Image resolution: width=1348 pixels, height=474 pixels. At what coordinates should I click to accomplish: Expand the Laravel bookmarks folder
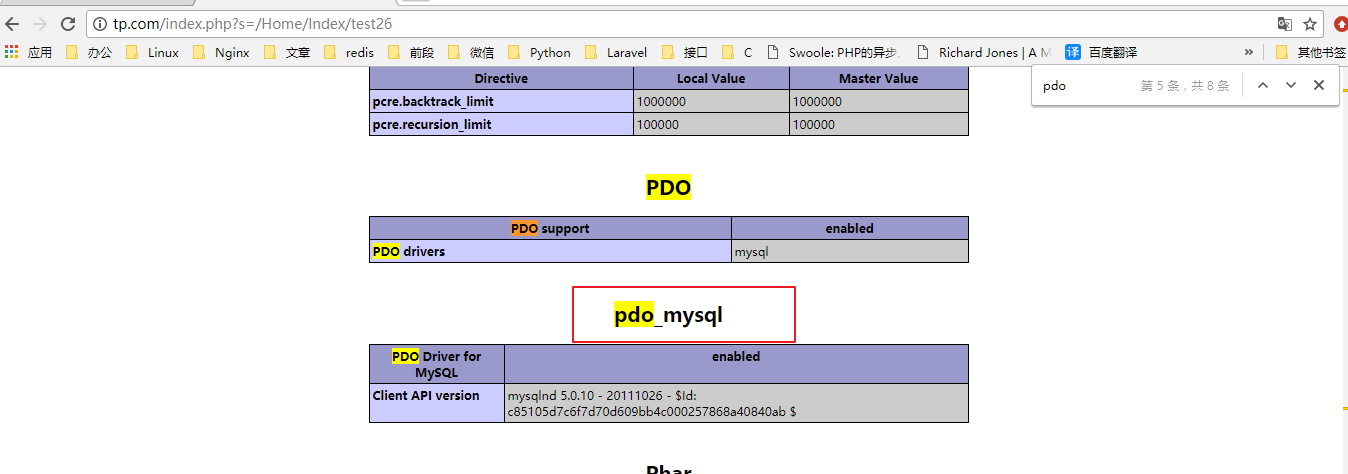pyautogui.click(x=616, y=53)
